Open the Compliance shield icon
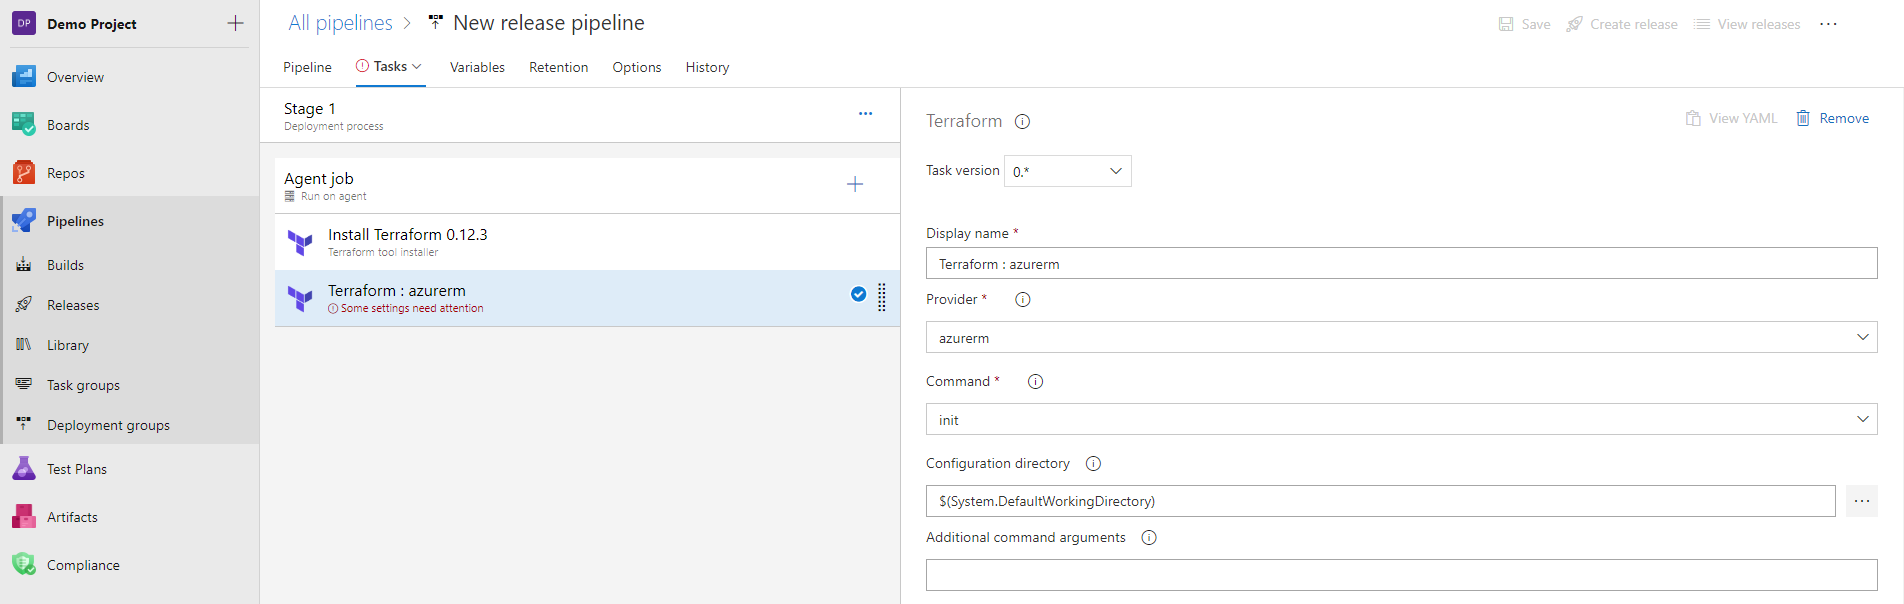The width and height of the screenshot is (1904, 604). point(24,565)
